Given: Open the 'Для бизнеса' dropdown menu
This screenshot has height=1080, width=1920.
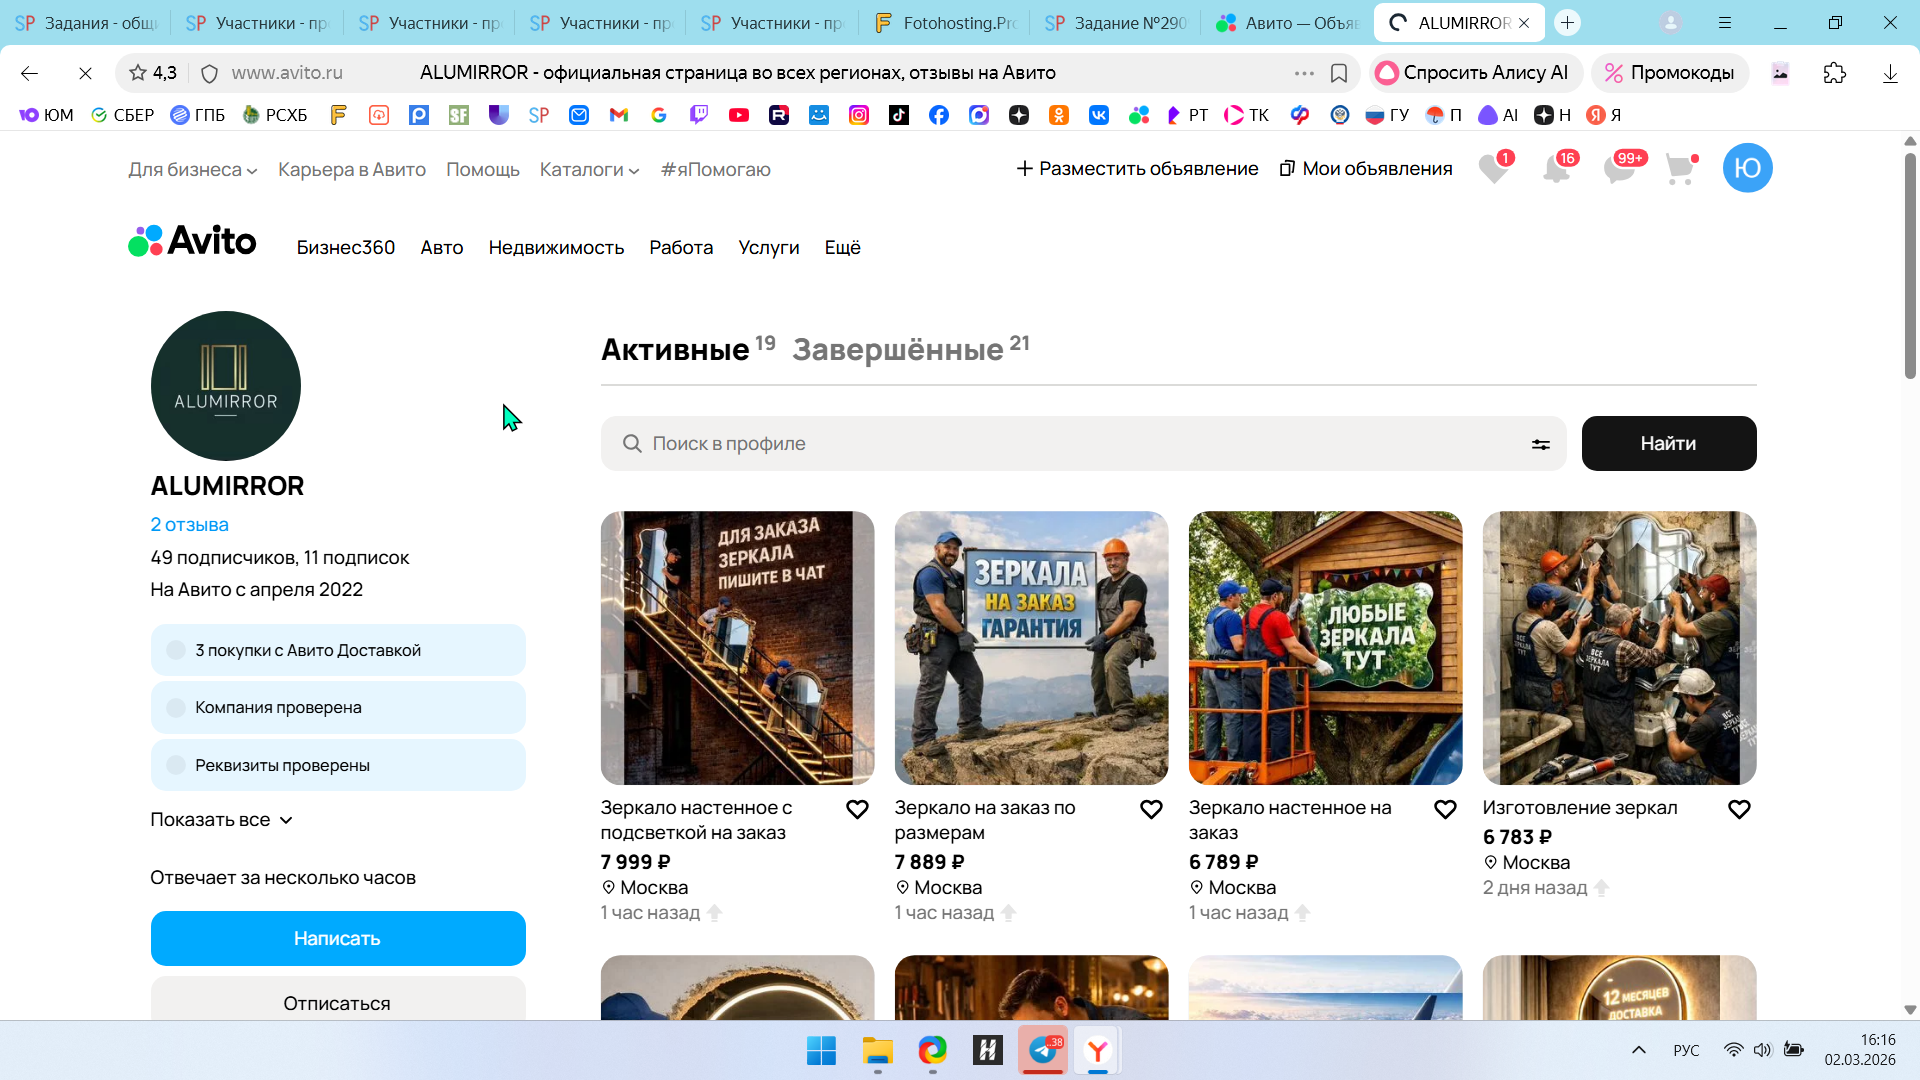Looking at the screenshot, I should [192, 170].
